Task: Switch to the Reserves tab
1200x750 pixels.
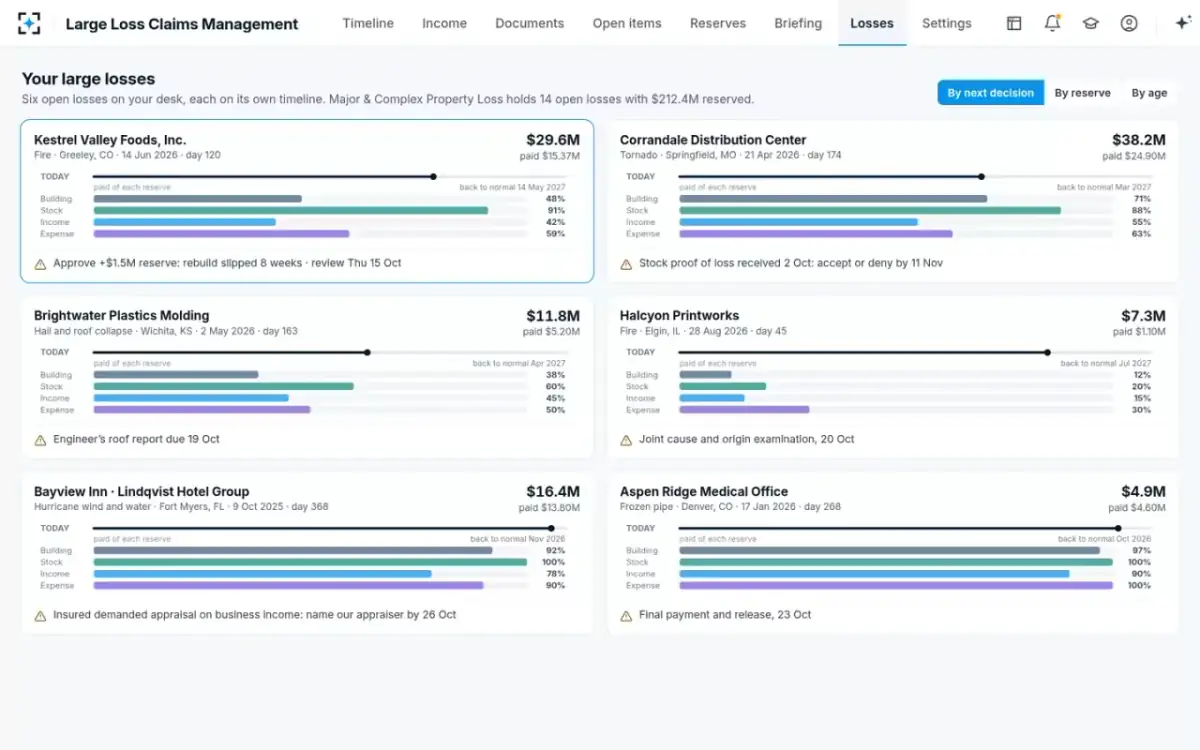Action: click(x=718, y=23)
